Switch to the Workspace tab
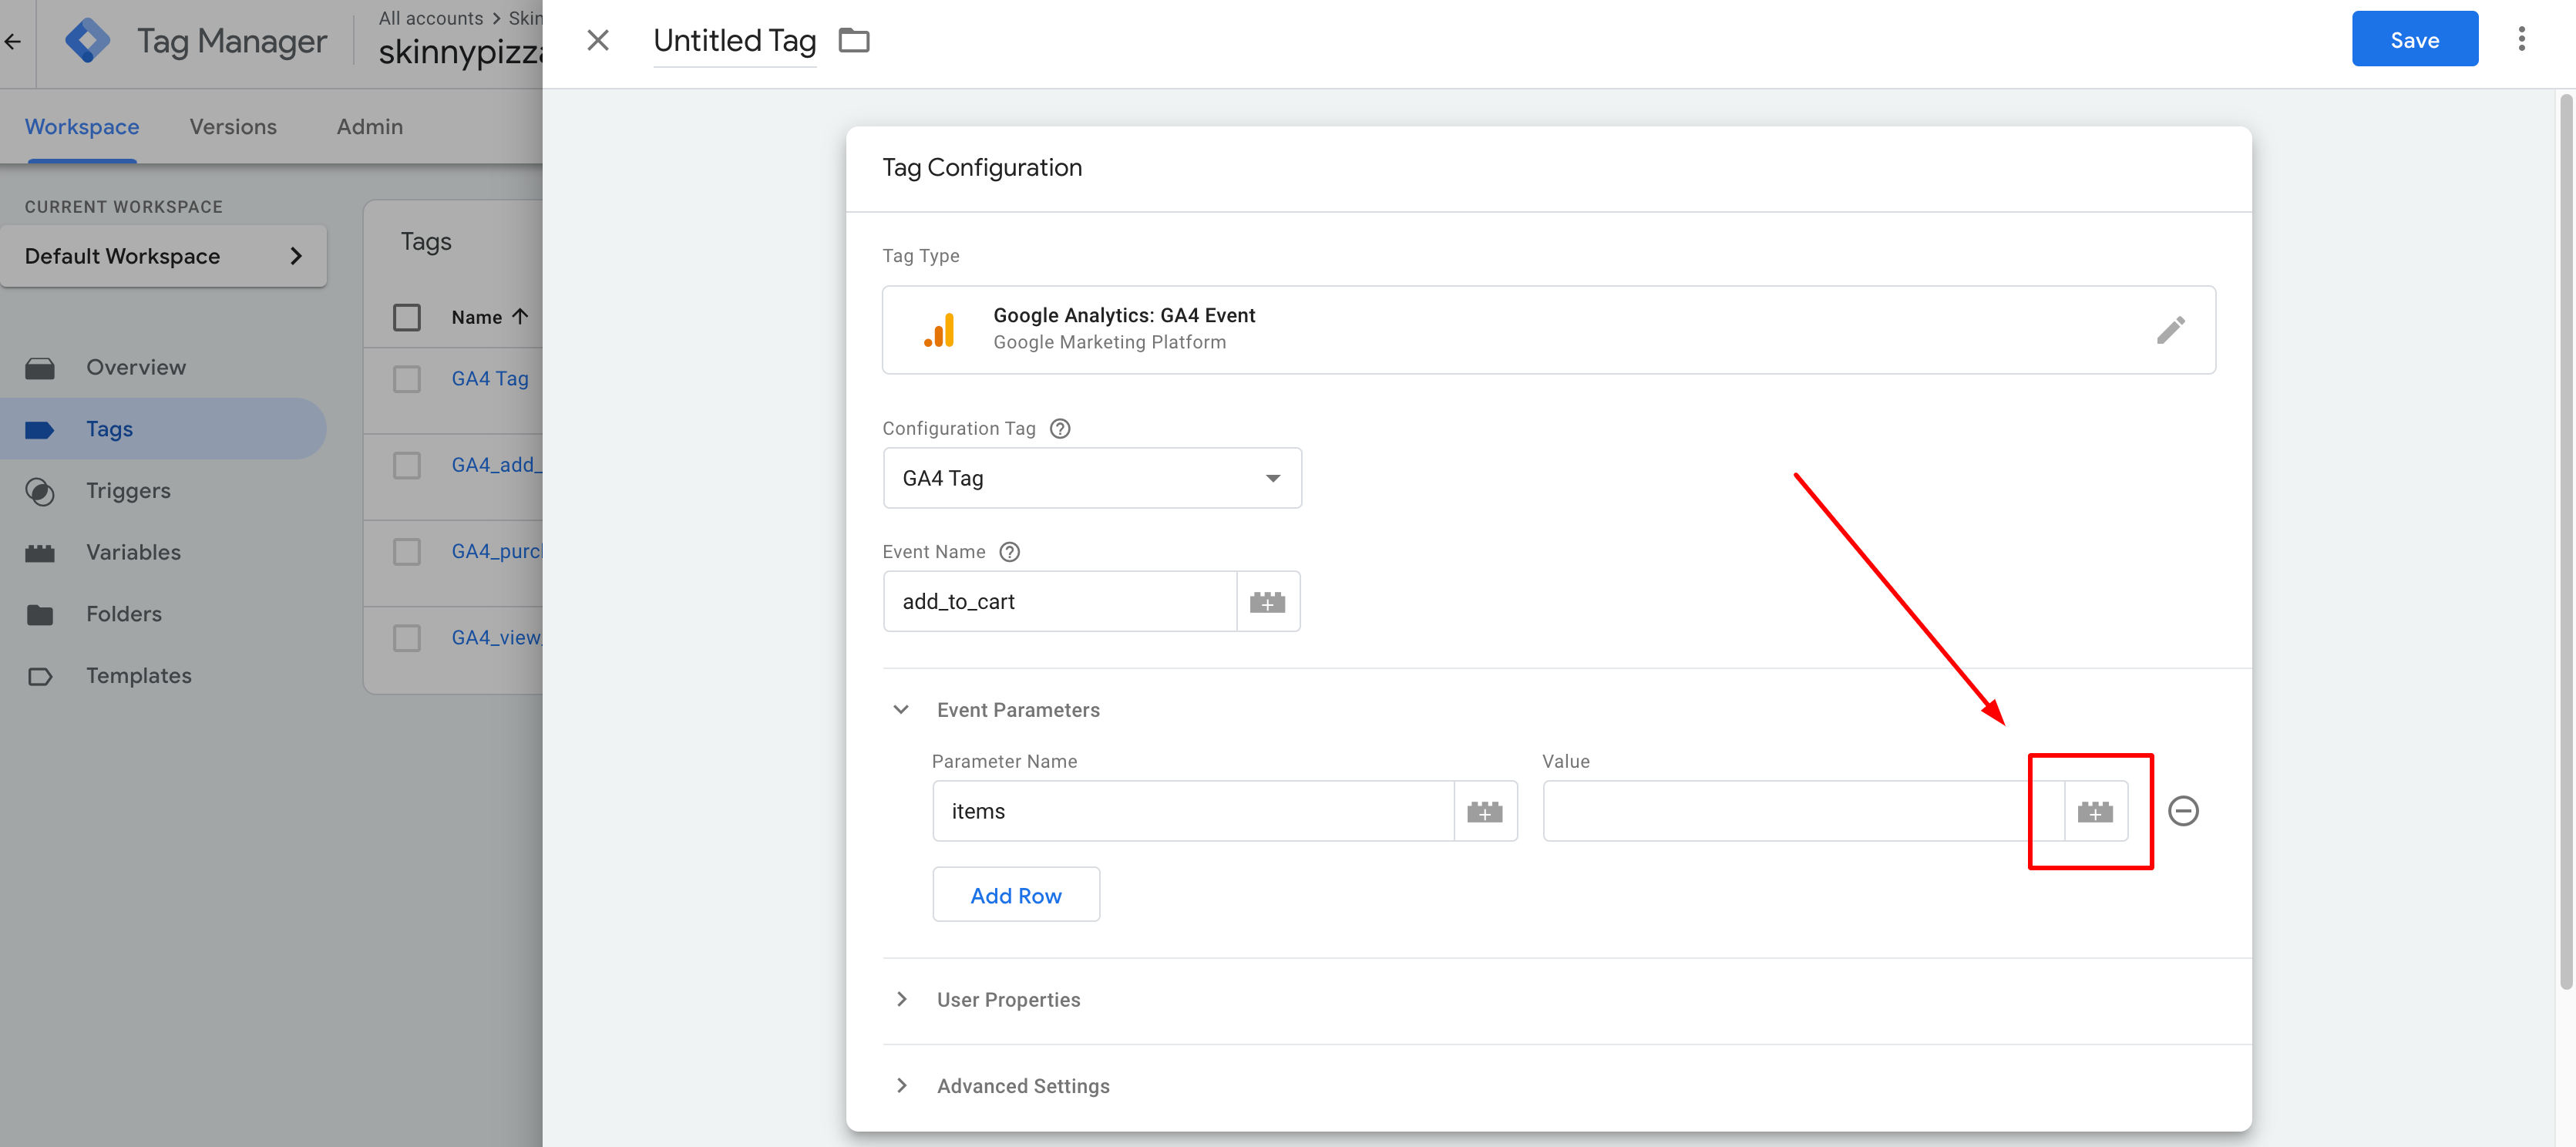The height and width of the screenshot is (1147, 2576). (82, 127)
